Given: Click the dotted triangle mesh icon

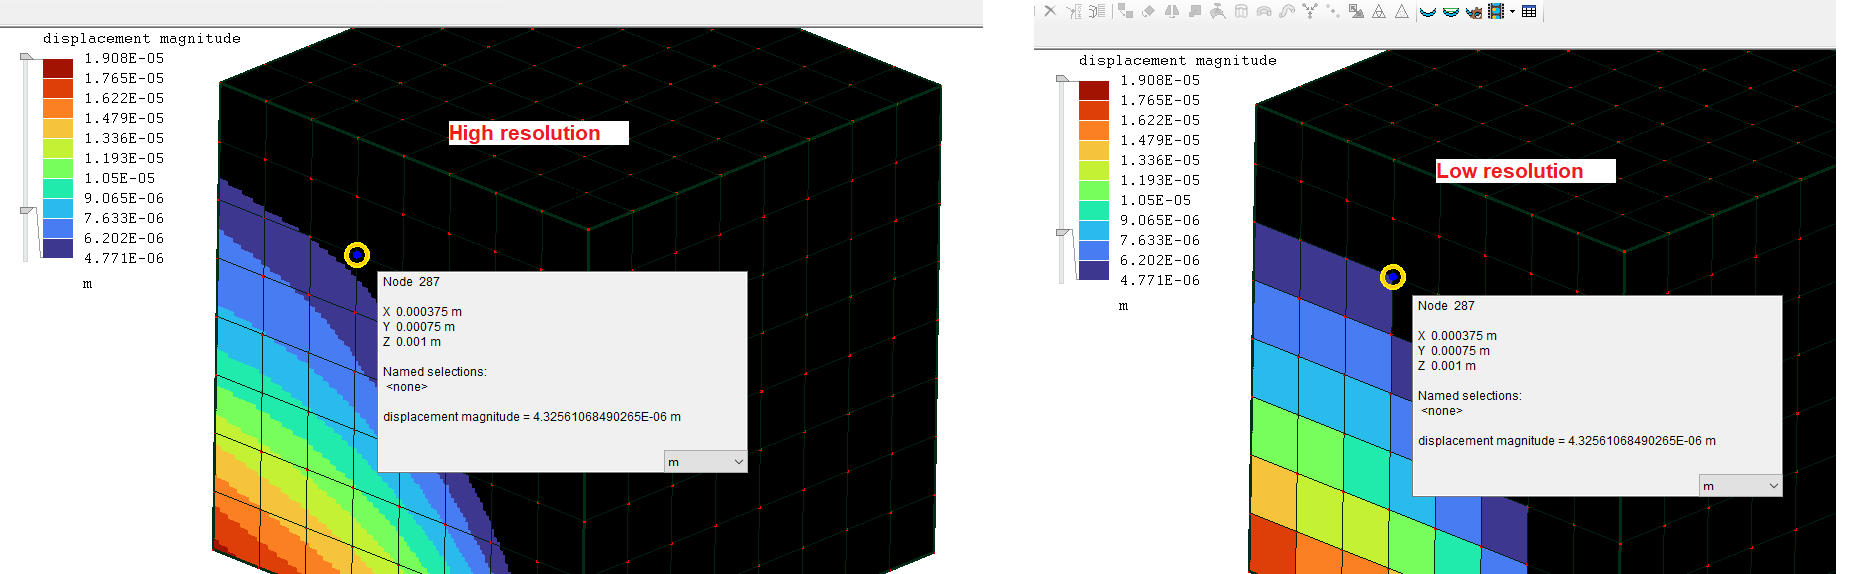Looking at the screenshot, I should tap(1402, 11).
